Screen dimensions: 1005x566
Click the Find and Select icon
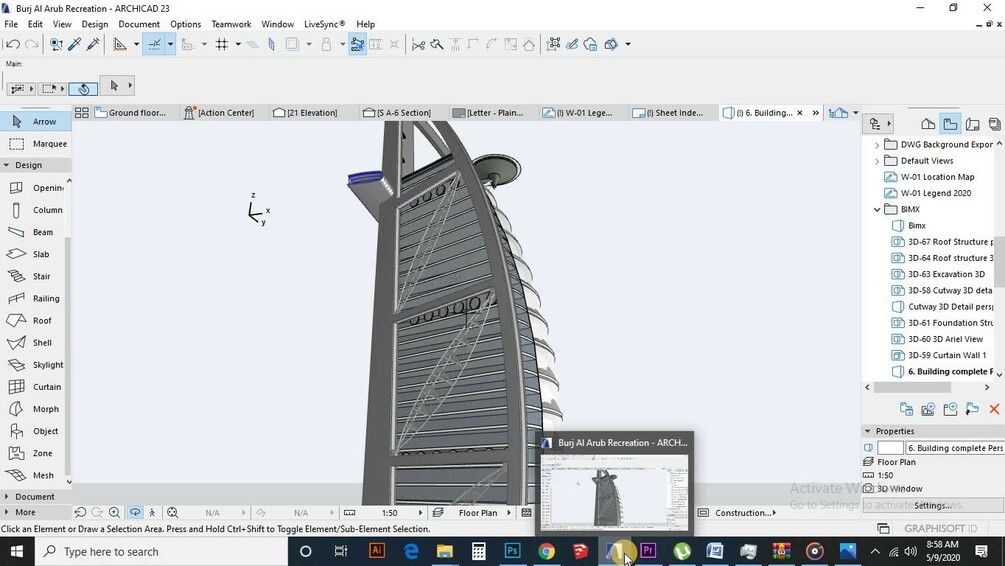point(56,44)
